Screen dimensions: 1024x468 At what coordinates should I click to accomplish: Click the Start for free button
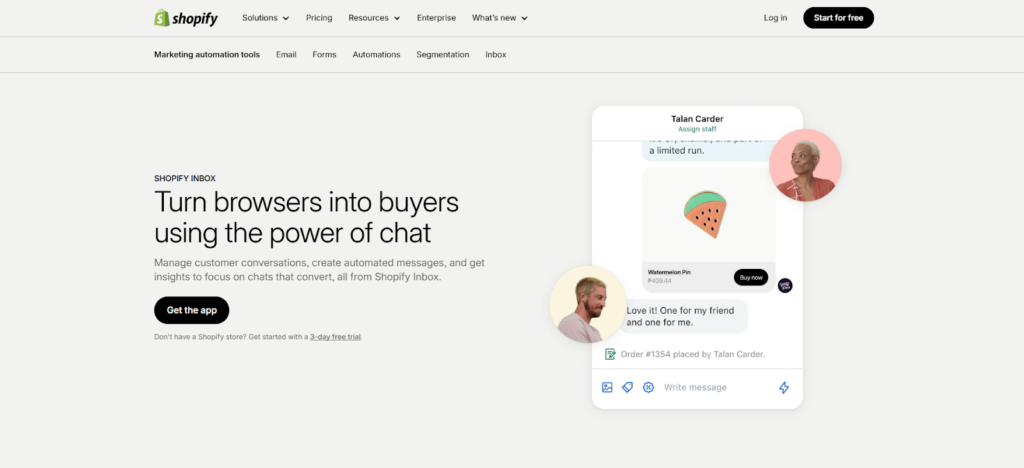pyautogui.click(x=838, y=18)
